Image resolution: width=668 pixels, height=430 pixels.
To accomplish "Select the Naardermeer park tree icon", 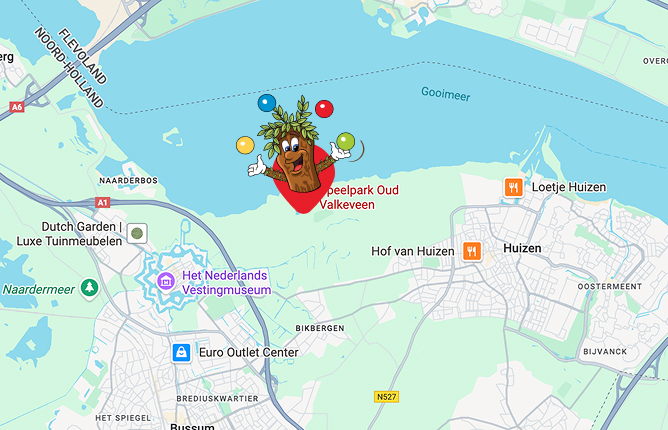I will pos(89,288).
